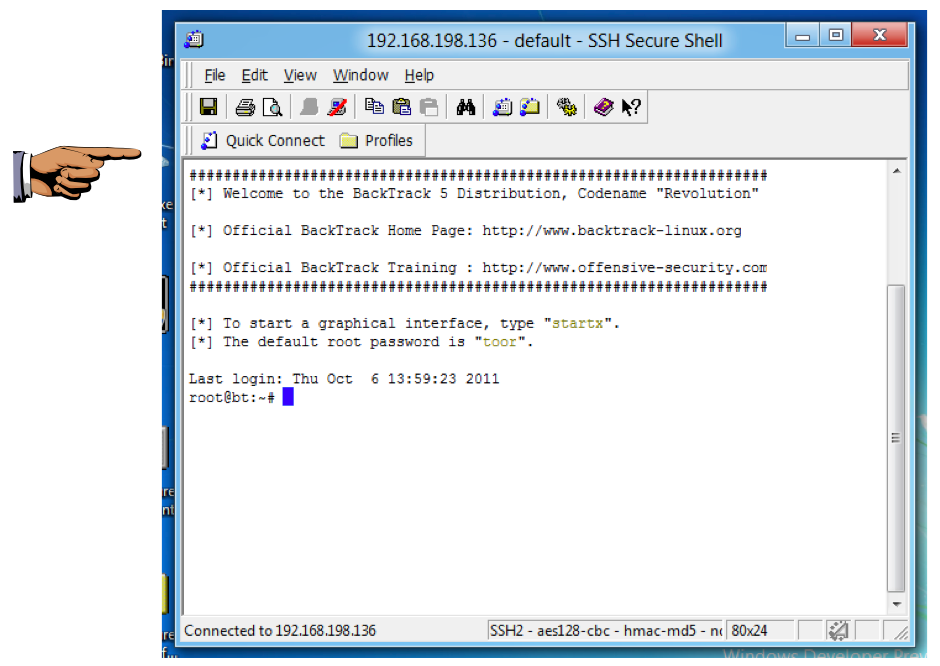The height and width of the screenshot is (666, 940).
Task: Click the root@bt terminal prompt line
Action: click(x=241, y=397)
